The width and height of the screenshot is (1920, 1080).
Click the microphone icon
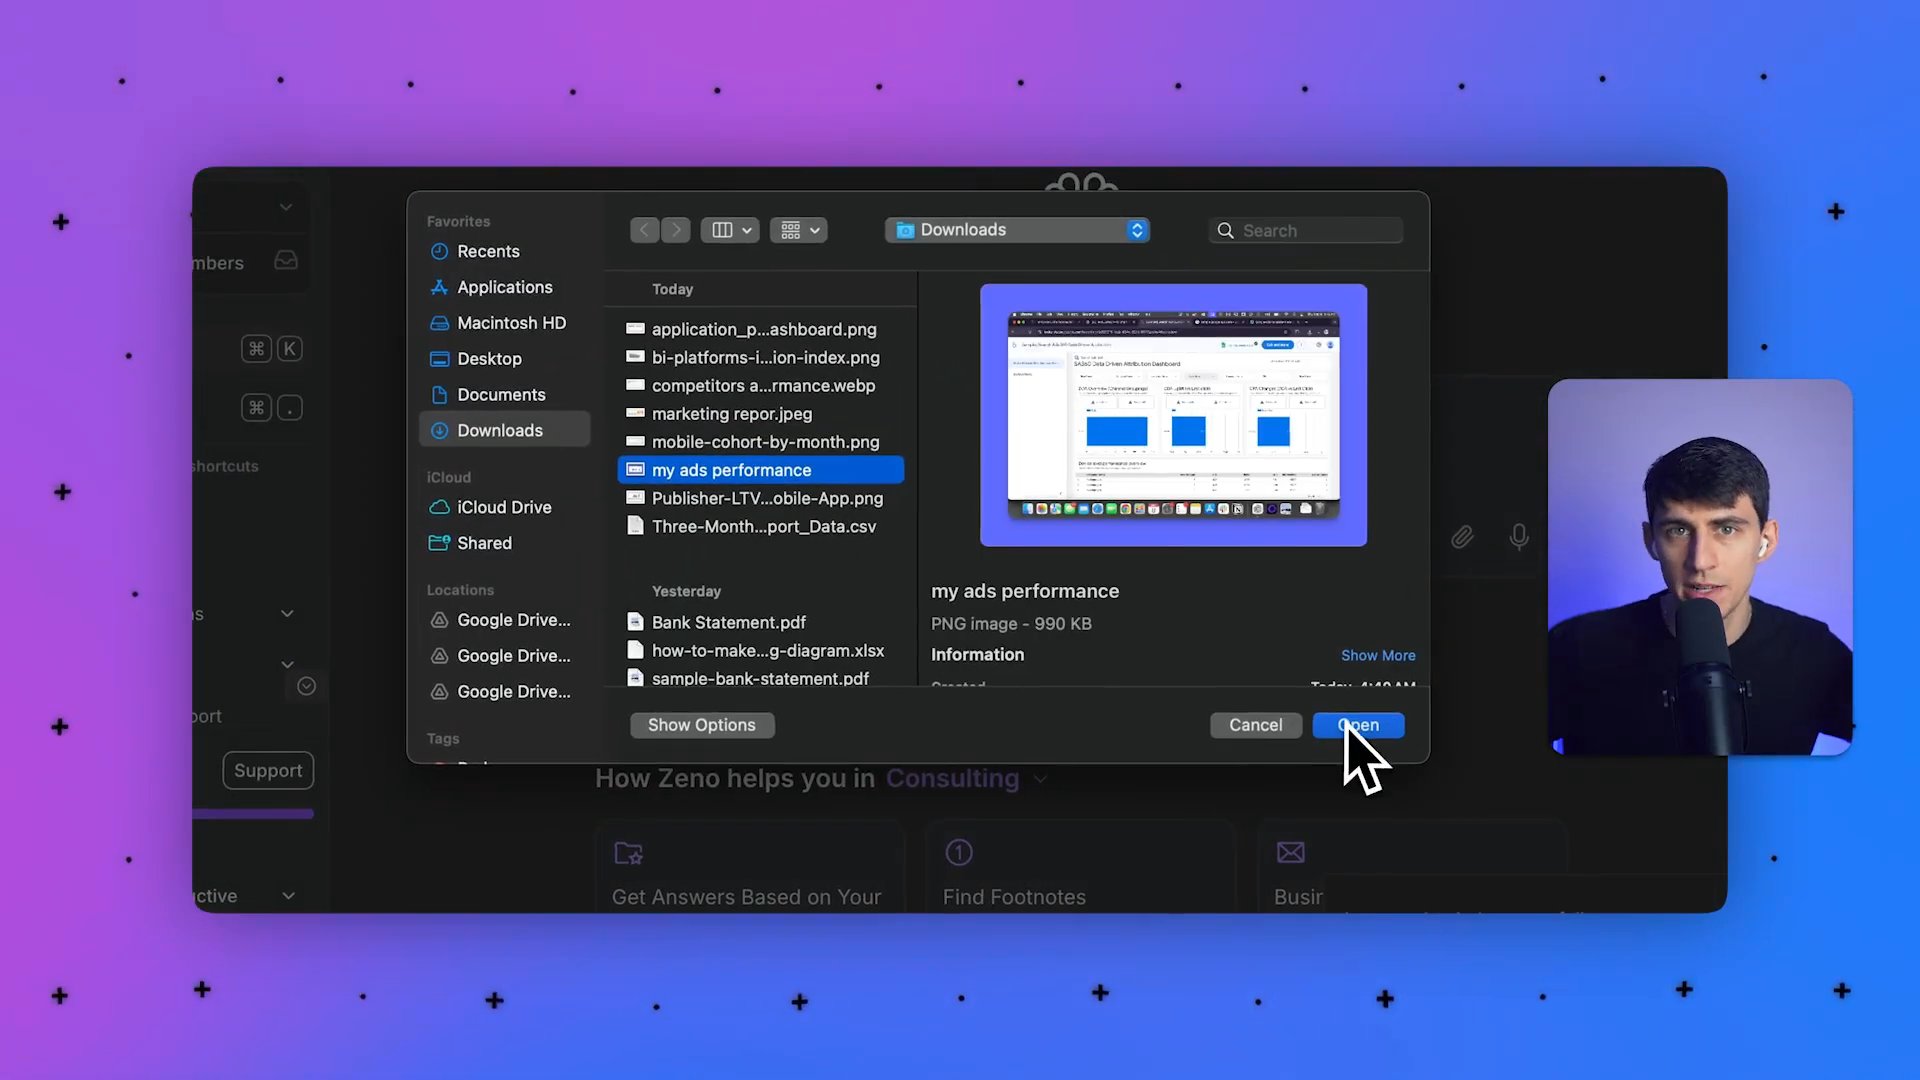pyautogui.click(x=1518, y=537)
